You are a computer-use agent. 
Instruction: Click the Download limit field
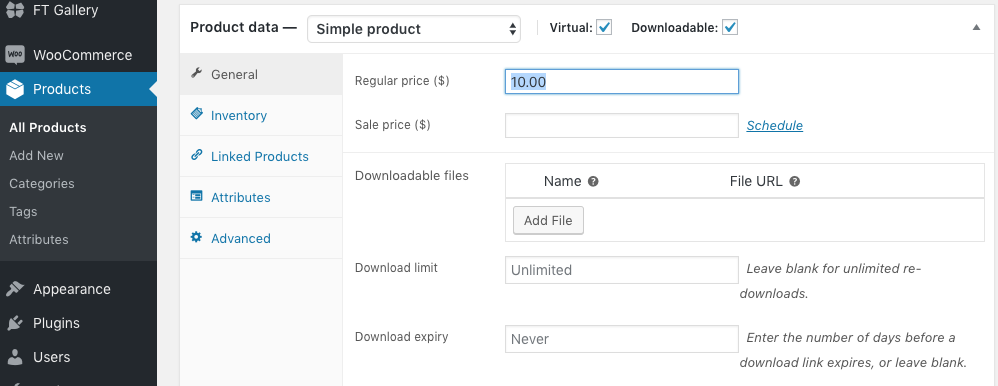point(622,270)
